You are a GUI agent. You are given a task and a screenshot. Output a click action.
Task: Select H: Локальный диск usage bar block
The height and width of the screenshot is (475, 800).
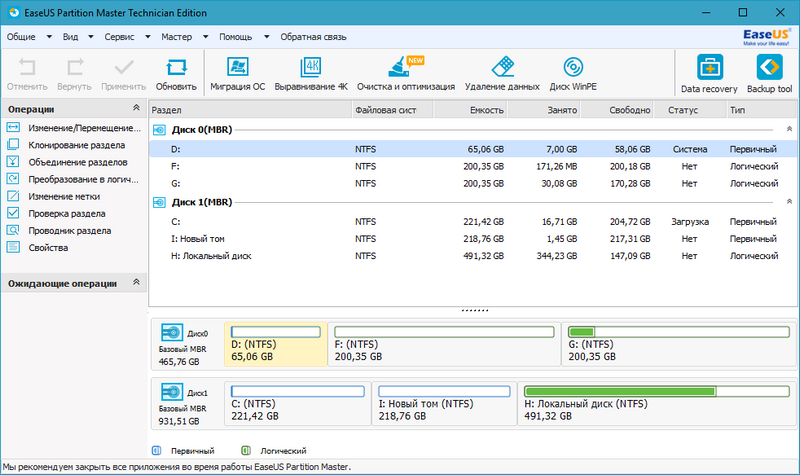657,403
